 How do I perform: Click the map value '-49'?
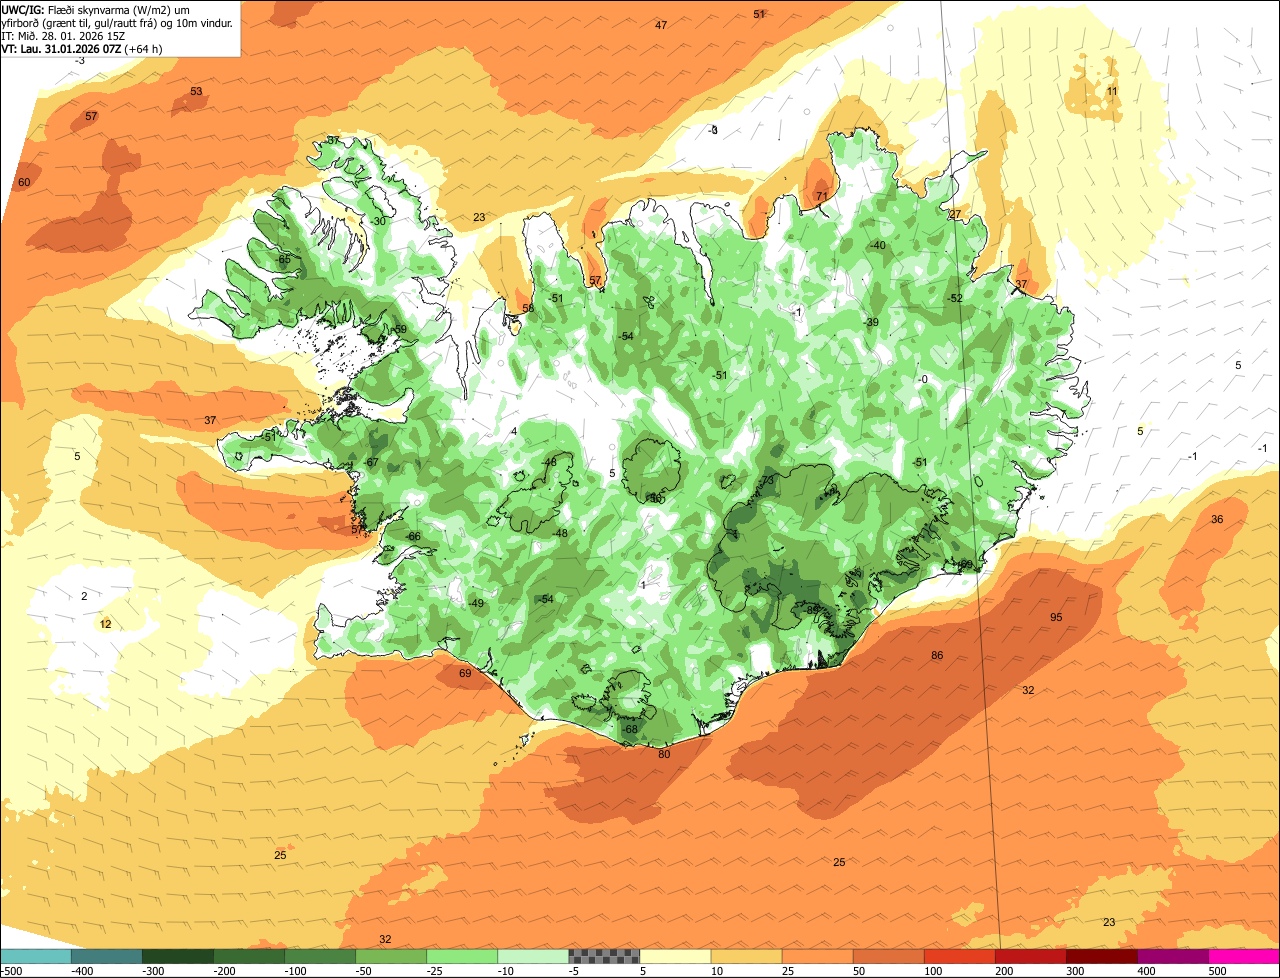tap(476, 603)
